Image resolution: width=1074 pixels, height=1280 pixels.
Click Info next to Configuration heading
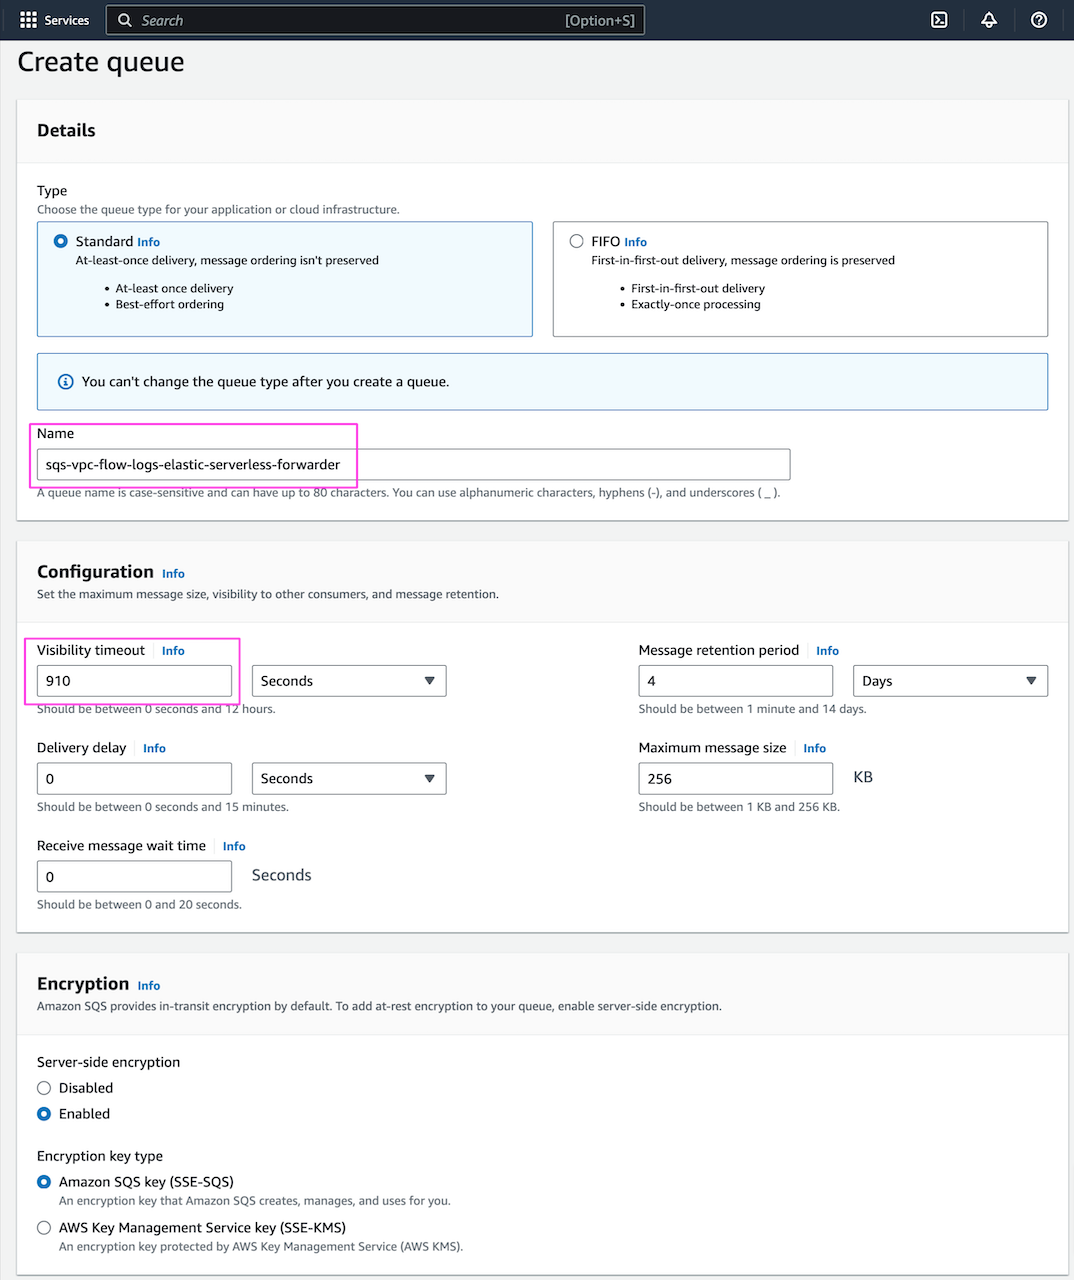(x=173, y=572)
